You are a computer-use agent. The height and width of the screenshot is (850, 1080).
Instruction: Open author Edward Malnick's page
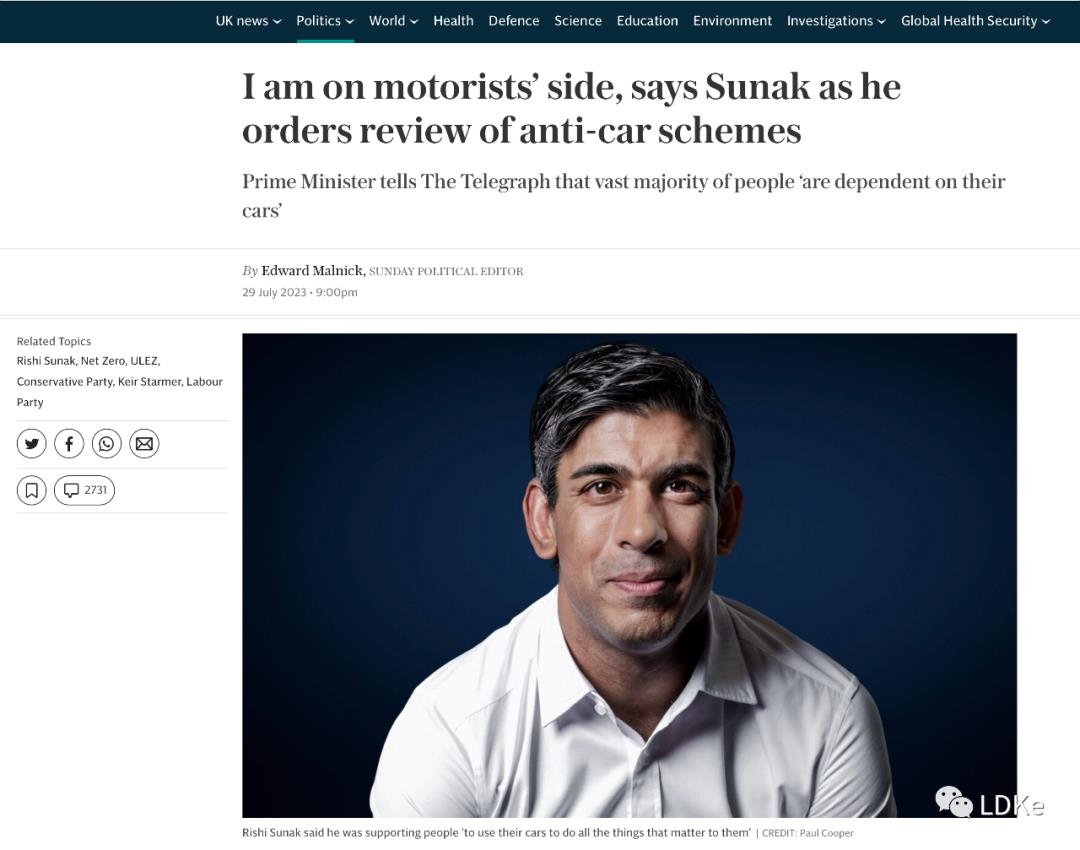point(313,271)
